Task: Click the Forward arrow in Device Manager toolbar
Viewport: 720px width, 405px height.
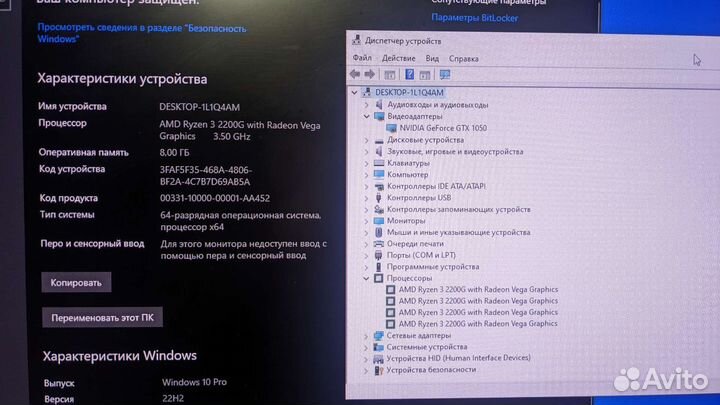Action: coord(370,74)
